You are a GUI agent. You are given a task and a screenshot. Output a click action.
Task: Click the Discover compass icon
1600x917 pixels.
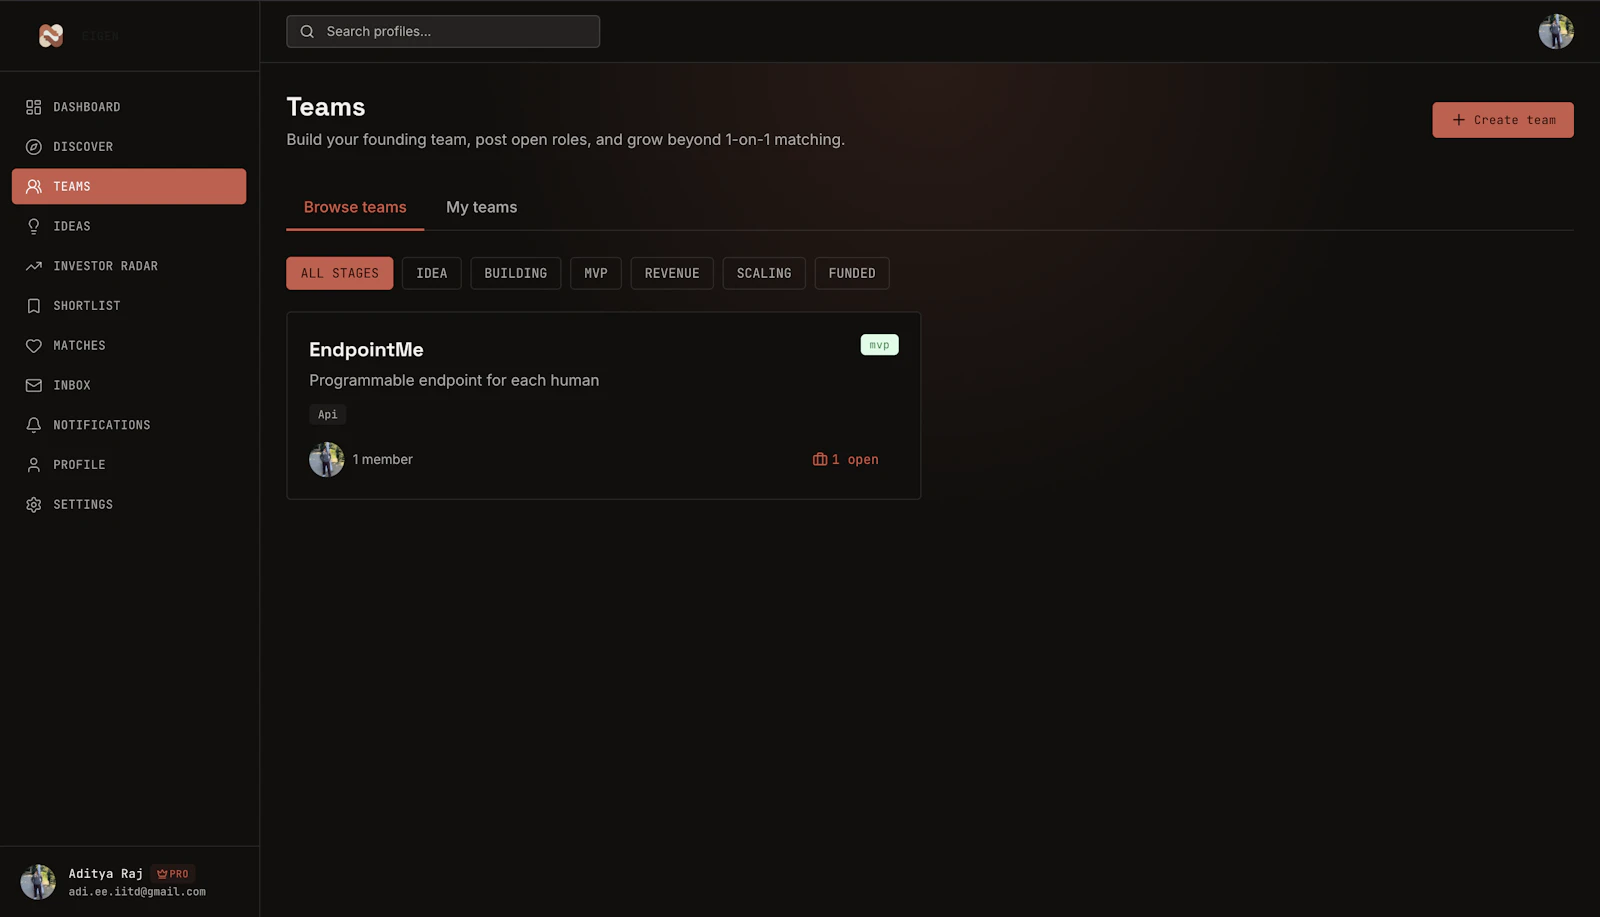(33, 147)
